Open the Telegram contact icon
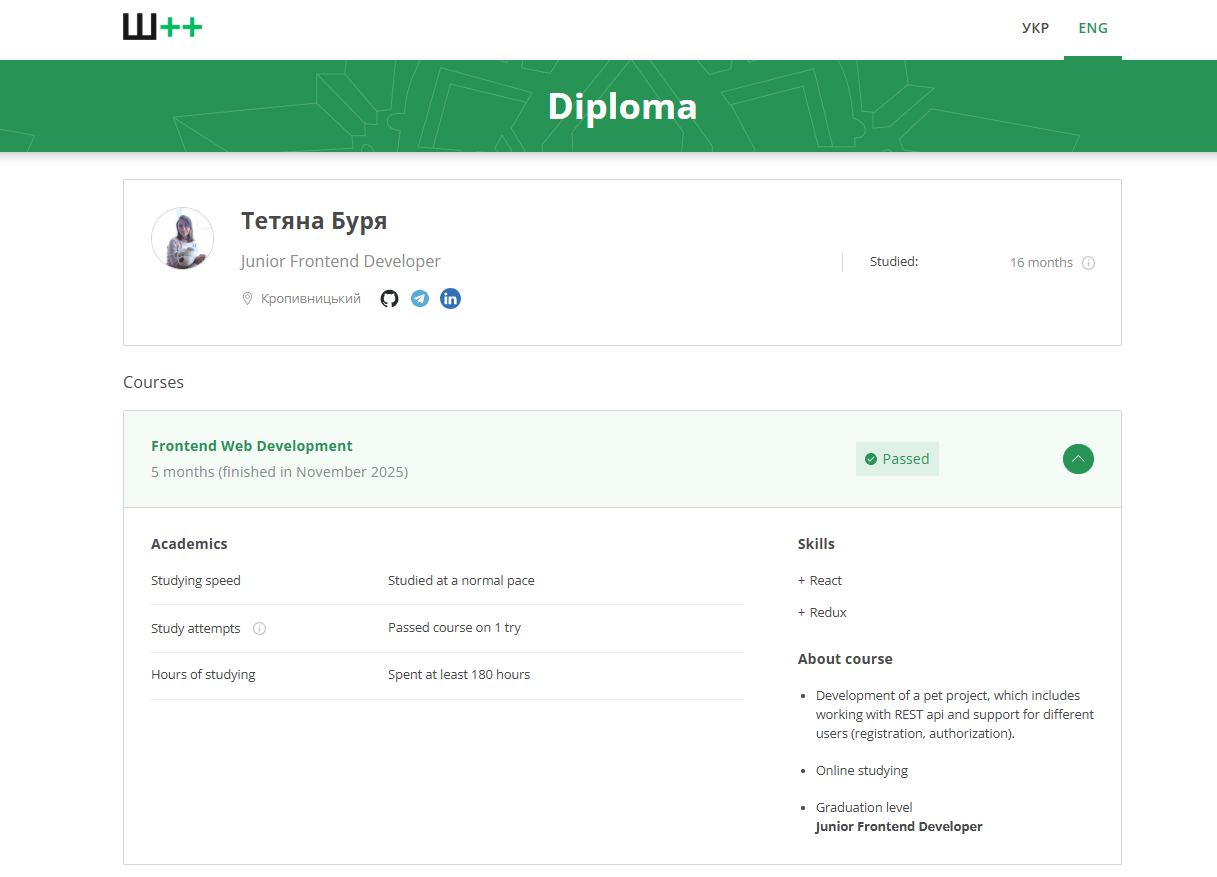This screenshot has height=877, width=1217. (x=420, y=299)
